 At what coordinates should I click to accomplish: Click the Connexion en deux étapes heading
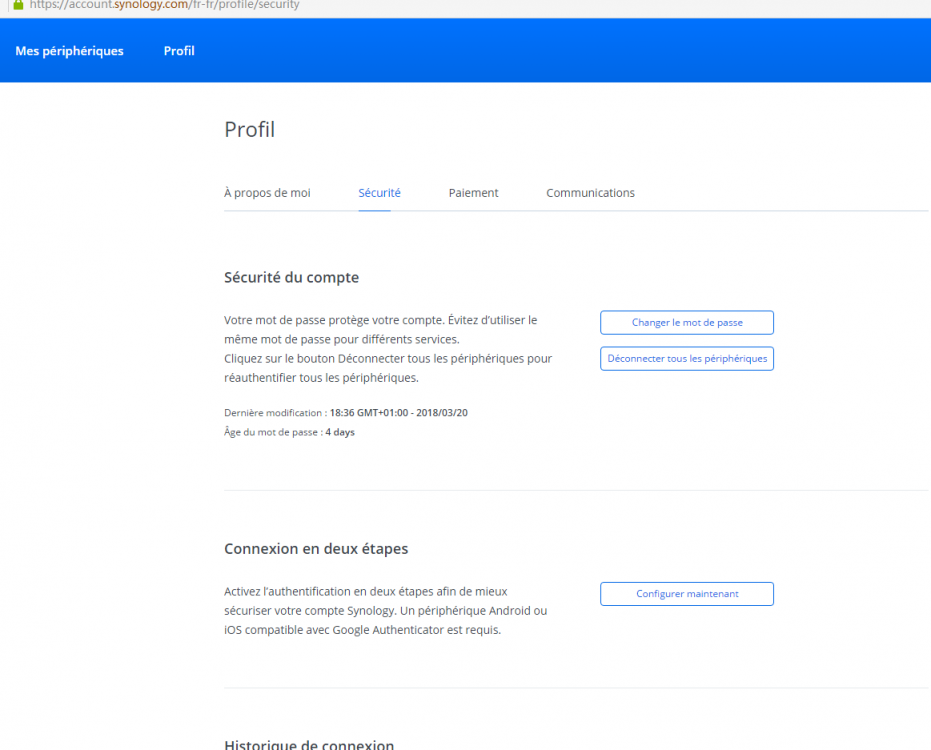point(316,549)
